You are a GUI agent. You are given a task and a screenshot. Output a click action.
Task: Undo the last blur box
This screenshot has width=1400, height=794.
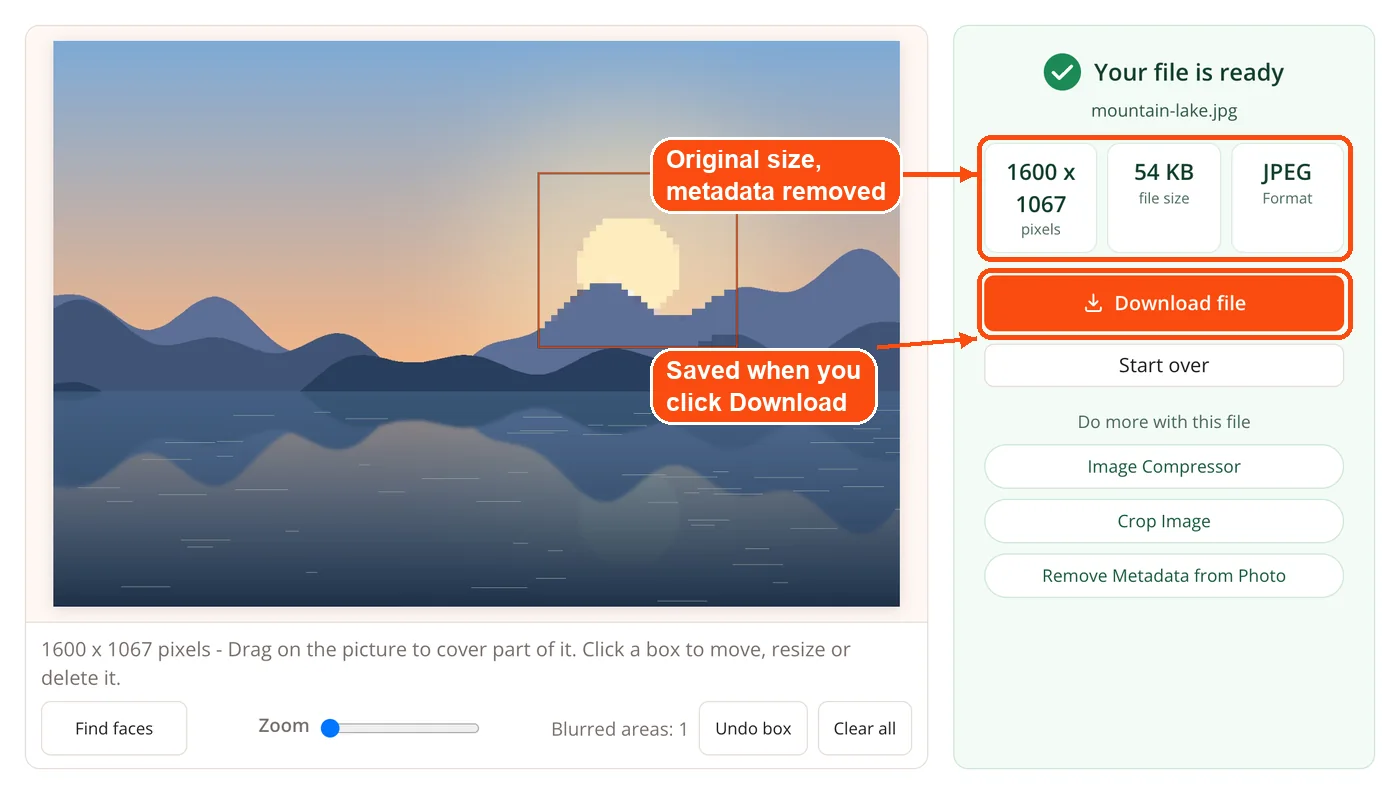click(x=753, y=728)
